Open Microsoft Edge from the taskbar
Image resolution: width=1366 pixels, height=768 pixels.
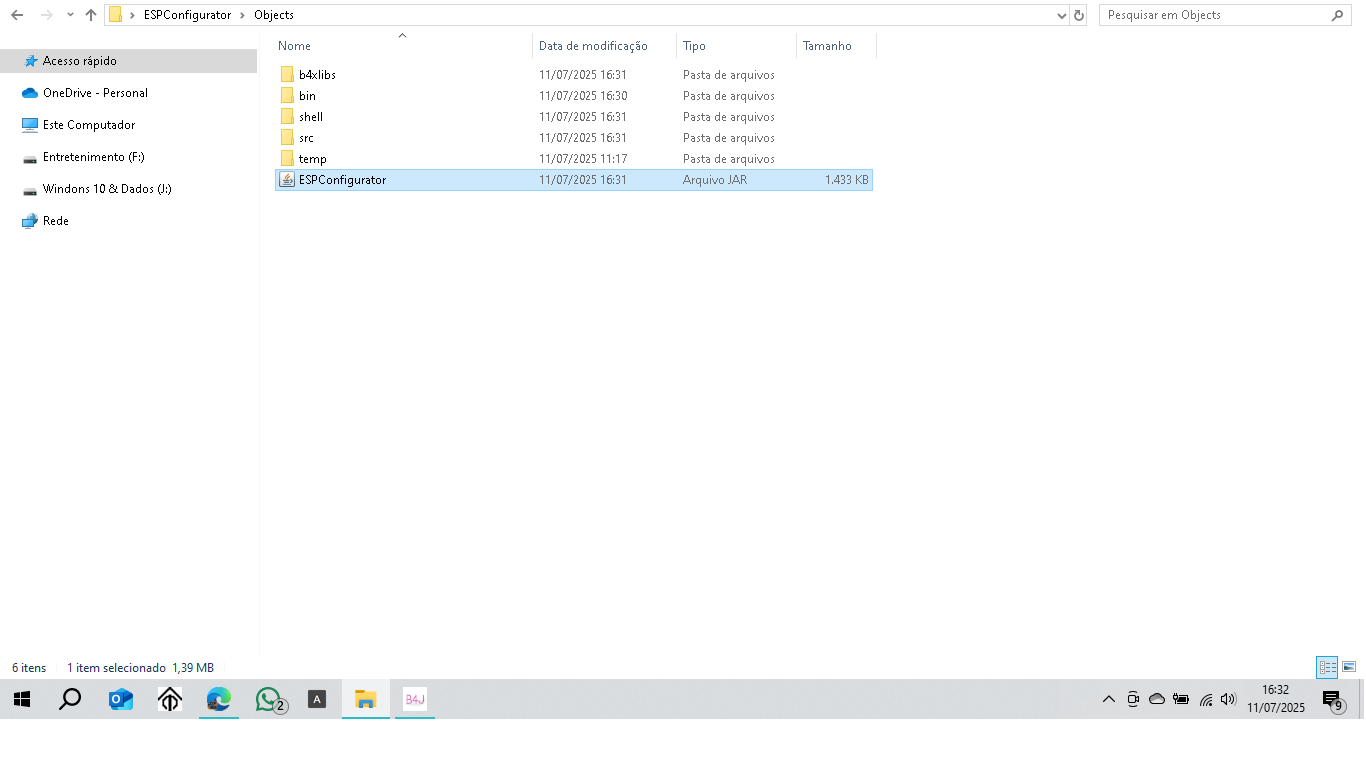click(218, 699)
